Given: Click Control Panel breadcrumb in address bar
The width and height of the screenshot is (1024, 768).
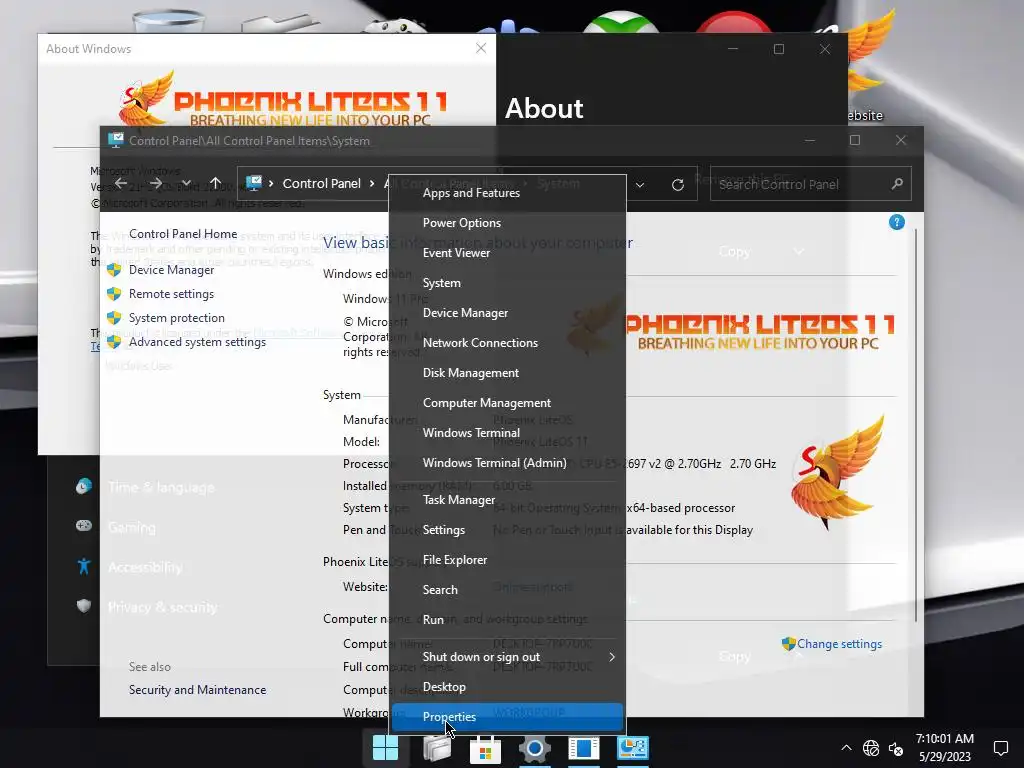Looking at the screenshot, I should coord(321,184).
